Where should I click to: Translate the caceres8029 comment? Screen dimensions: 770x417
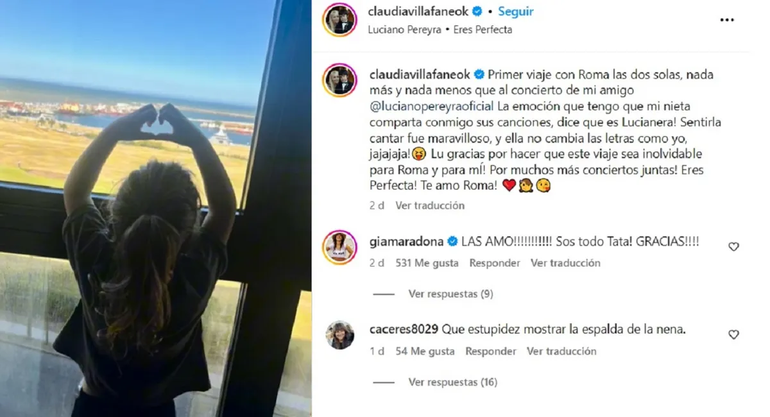(561, 351)
